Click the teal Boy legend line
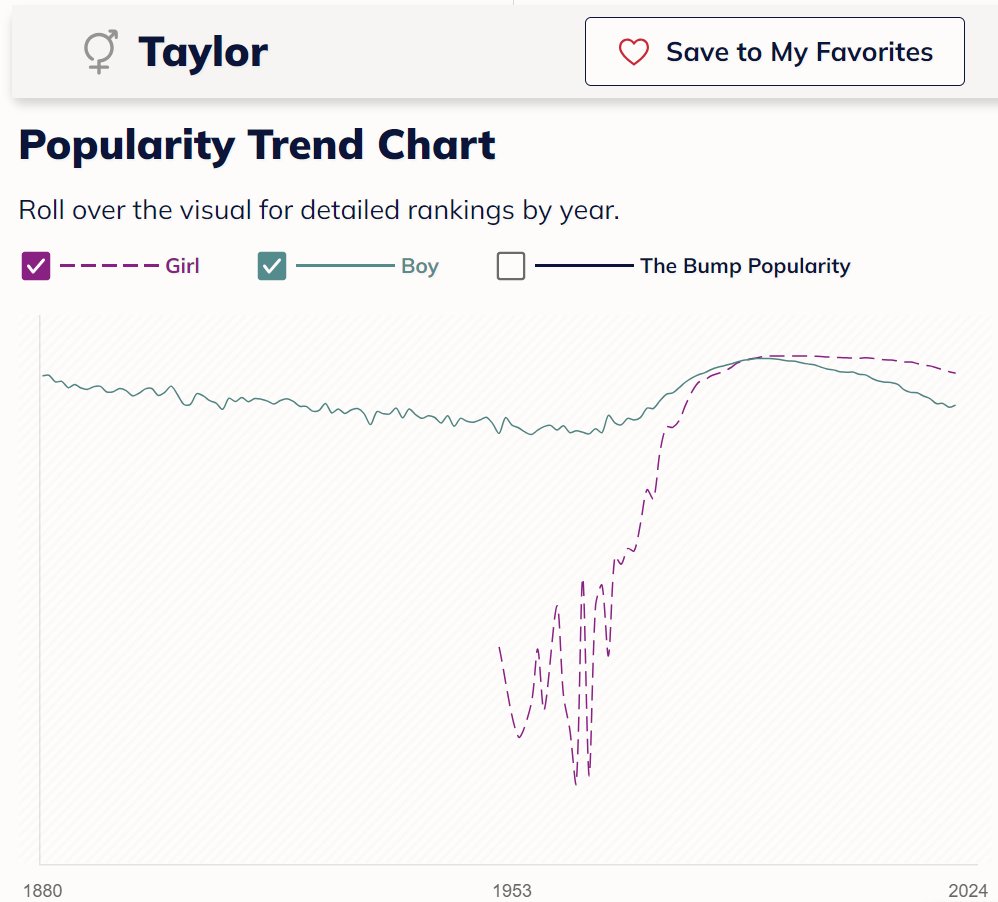Image resolution: width=998 pixels, height=902 pixels. click(345, 266)
